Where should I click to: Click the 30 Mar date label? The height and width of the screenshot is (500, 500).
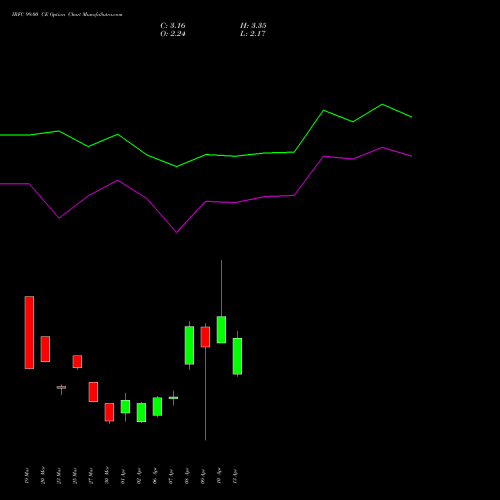107,475
